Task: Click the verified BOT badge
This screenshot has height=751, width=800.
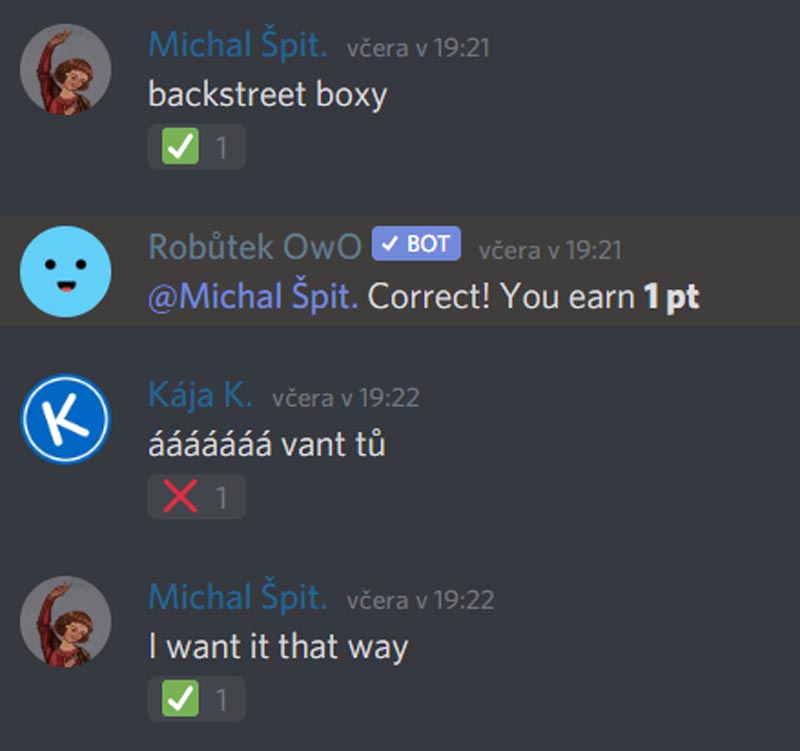Action: point(416,243)
